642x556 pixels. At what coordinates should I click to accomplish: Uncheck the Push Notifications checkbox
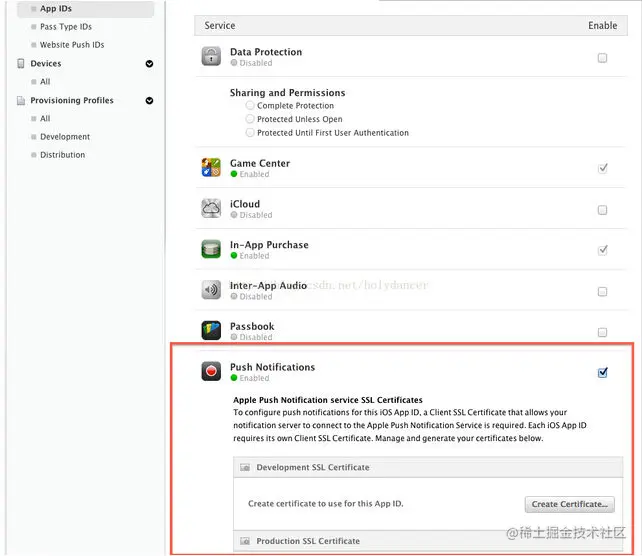(602, 373)
